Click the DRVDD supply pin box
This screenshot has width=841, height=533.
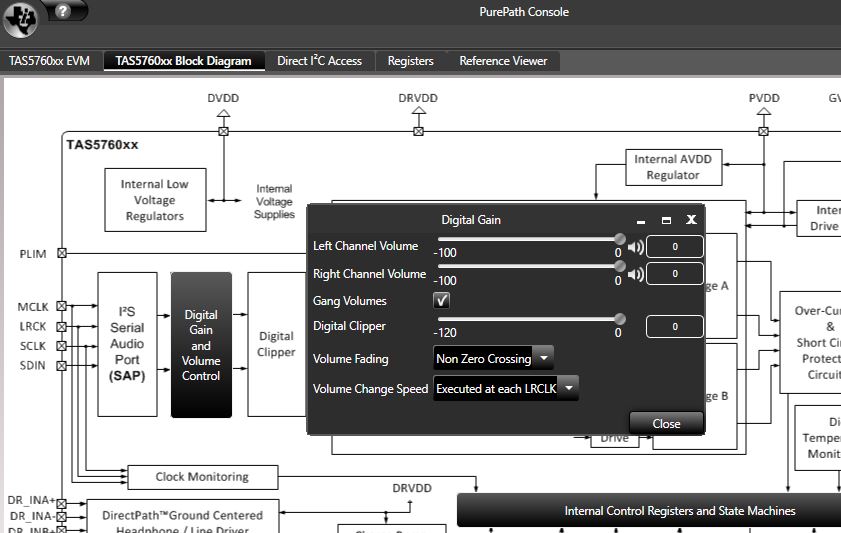click(418, 131)
